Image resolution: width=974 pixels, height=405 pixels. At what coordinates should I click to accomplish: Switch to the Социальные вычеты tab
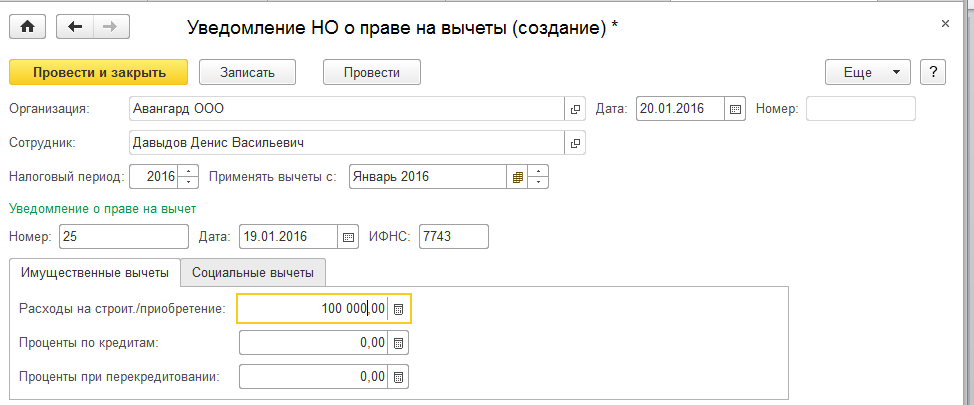[x=253, y=272]
